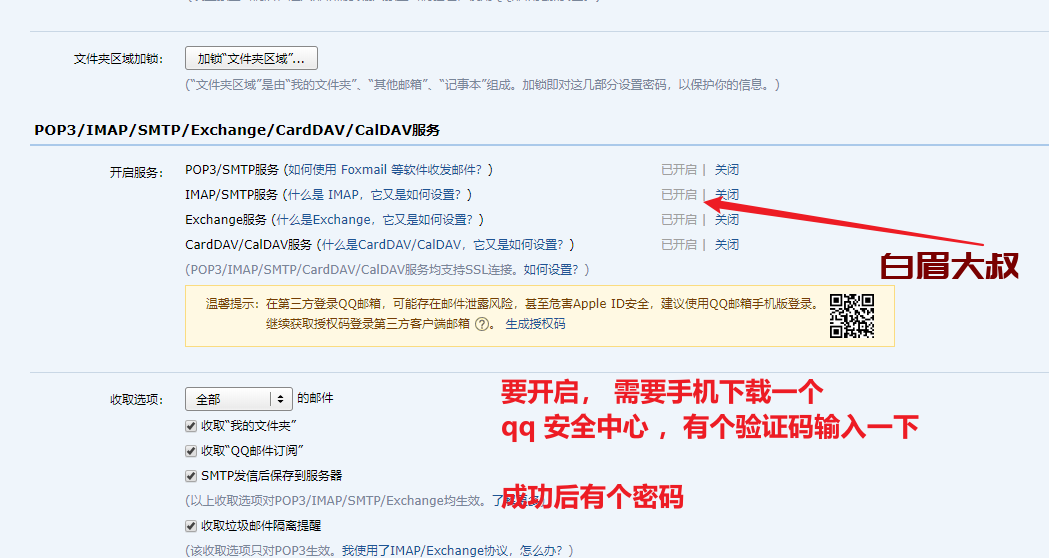Close the Exchange service

(x=727, y=219)
